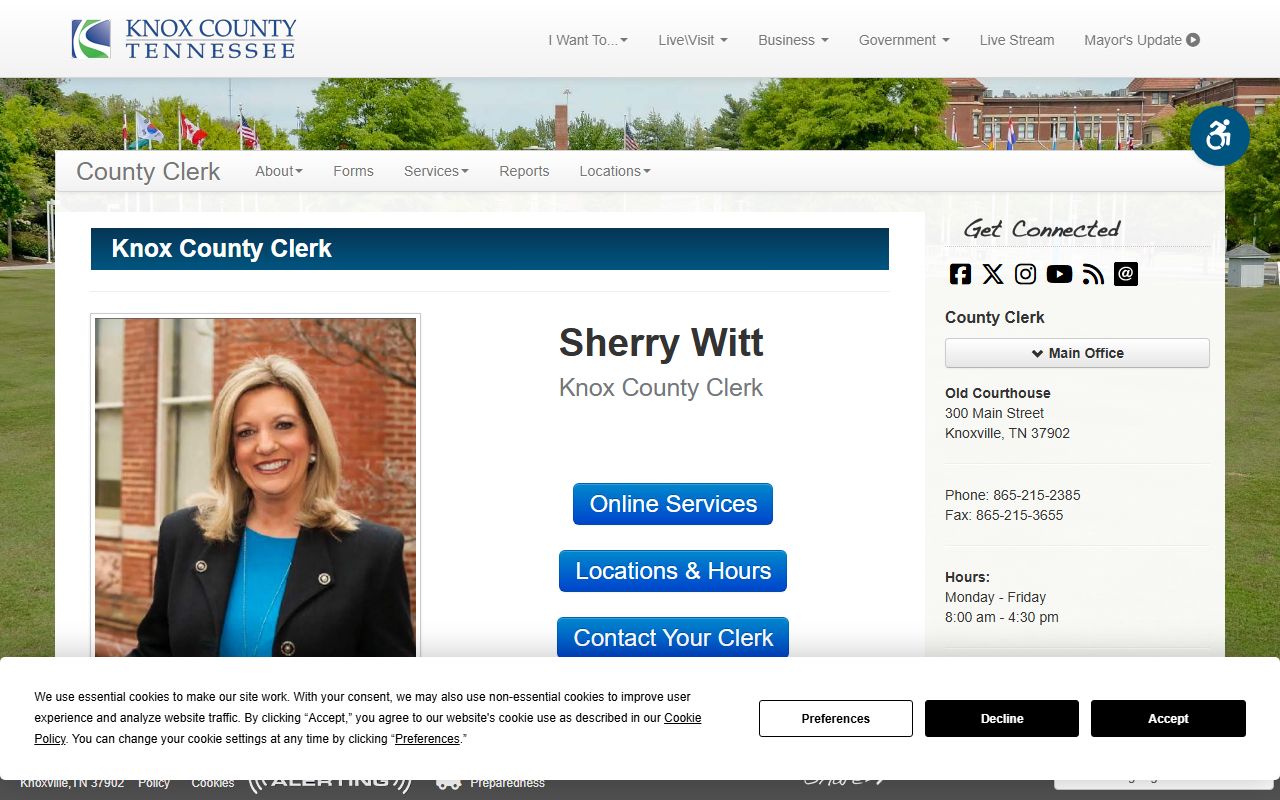This screenshot has height=800, width=1280.
Task: Open the Knox County Tennessee logo homepage
Action: tap(184, 39)
